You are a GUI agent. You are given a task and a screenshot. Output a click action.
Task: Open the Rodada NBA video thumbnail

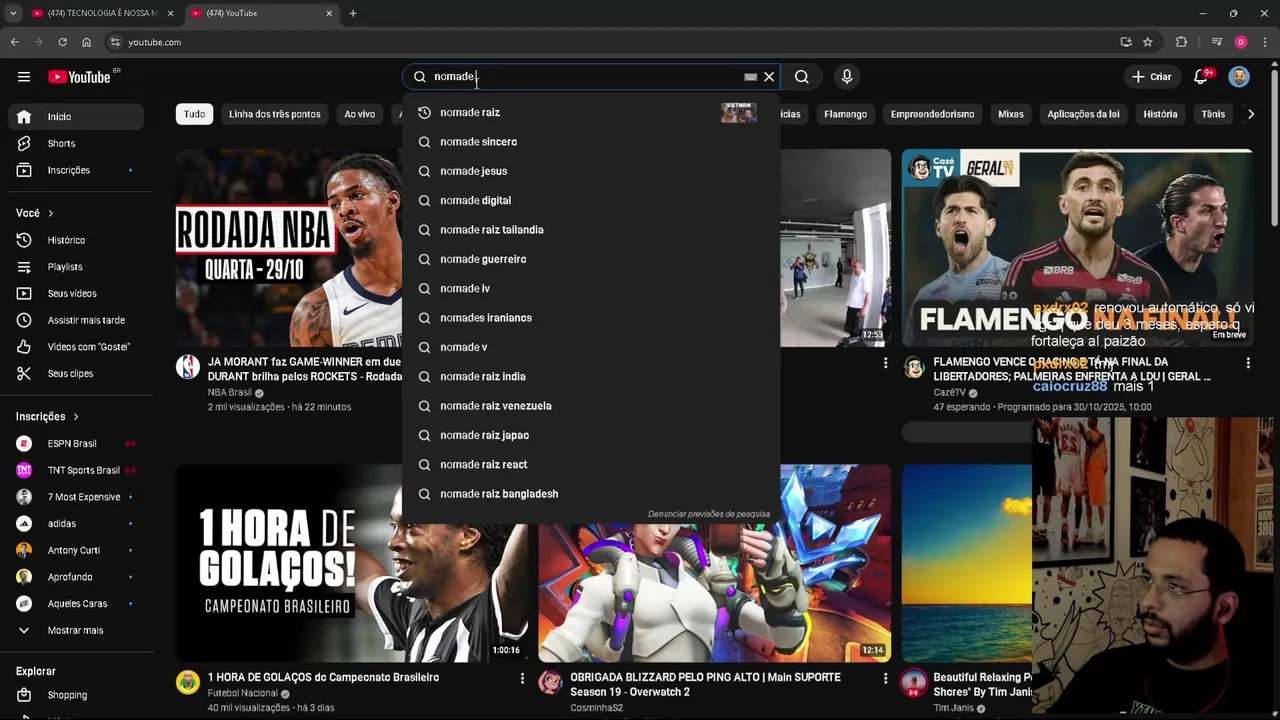289,248
